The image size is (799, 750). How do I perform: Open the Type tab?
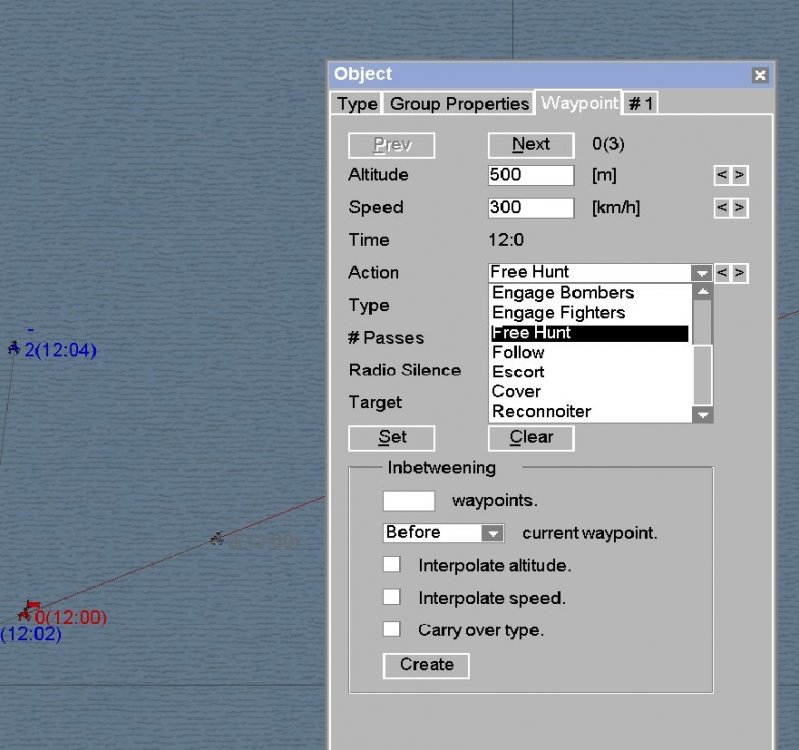point(357,103)
